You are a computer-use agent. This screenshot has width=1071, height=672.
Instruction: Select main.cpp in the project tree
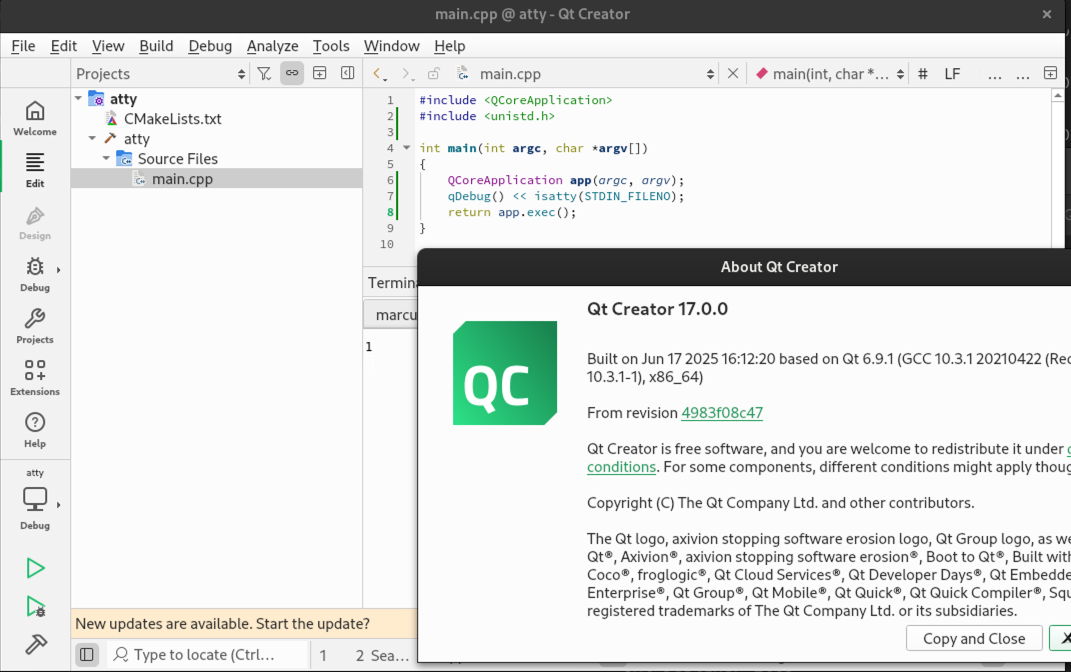click(x=182, y=179)
